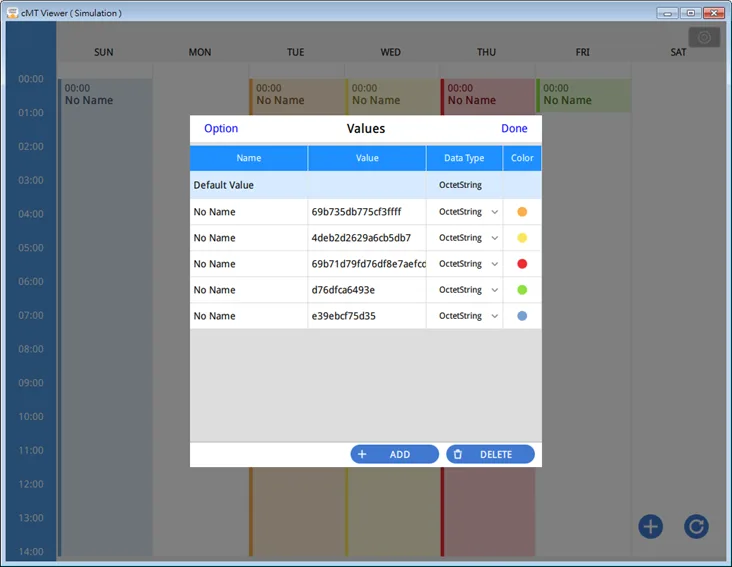Click Done to close Values dialog
The height and width of the screenshot is (567, 732).
(514, 128)
